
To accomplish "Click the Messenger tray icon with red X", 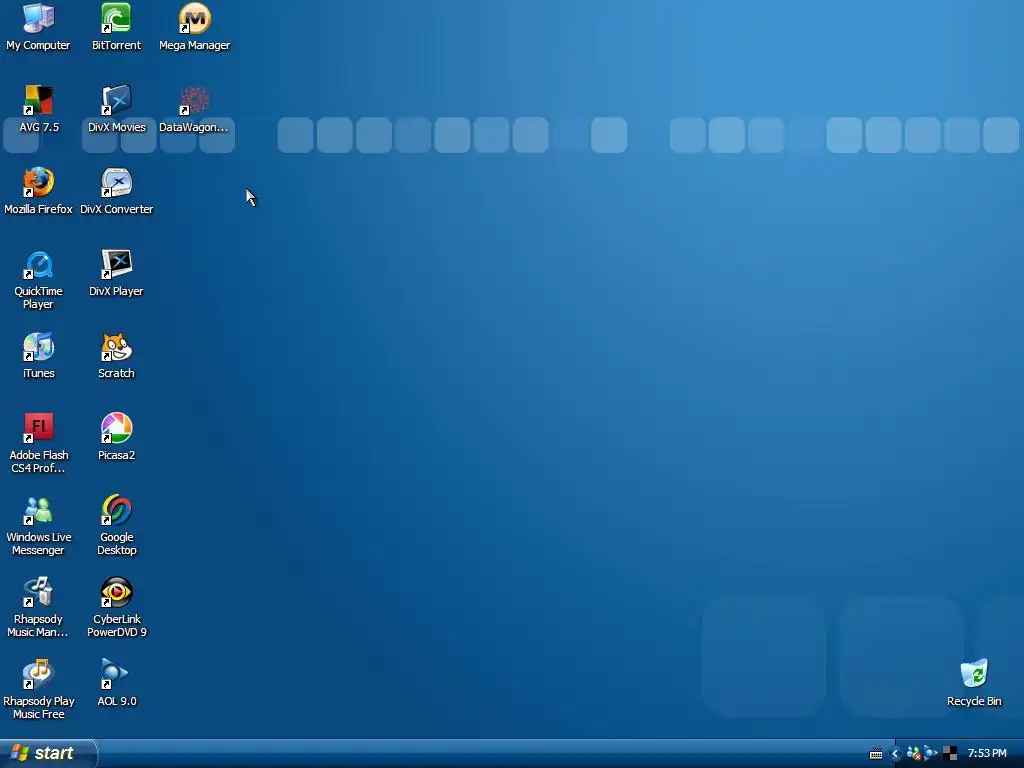I will click(x=914, y=754).
